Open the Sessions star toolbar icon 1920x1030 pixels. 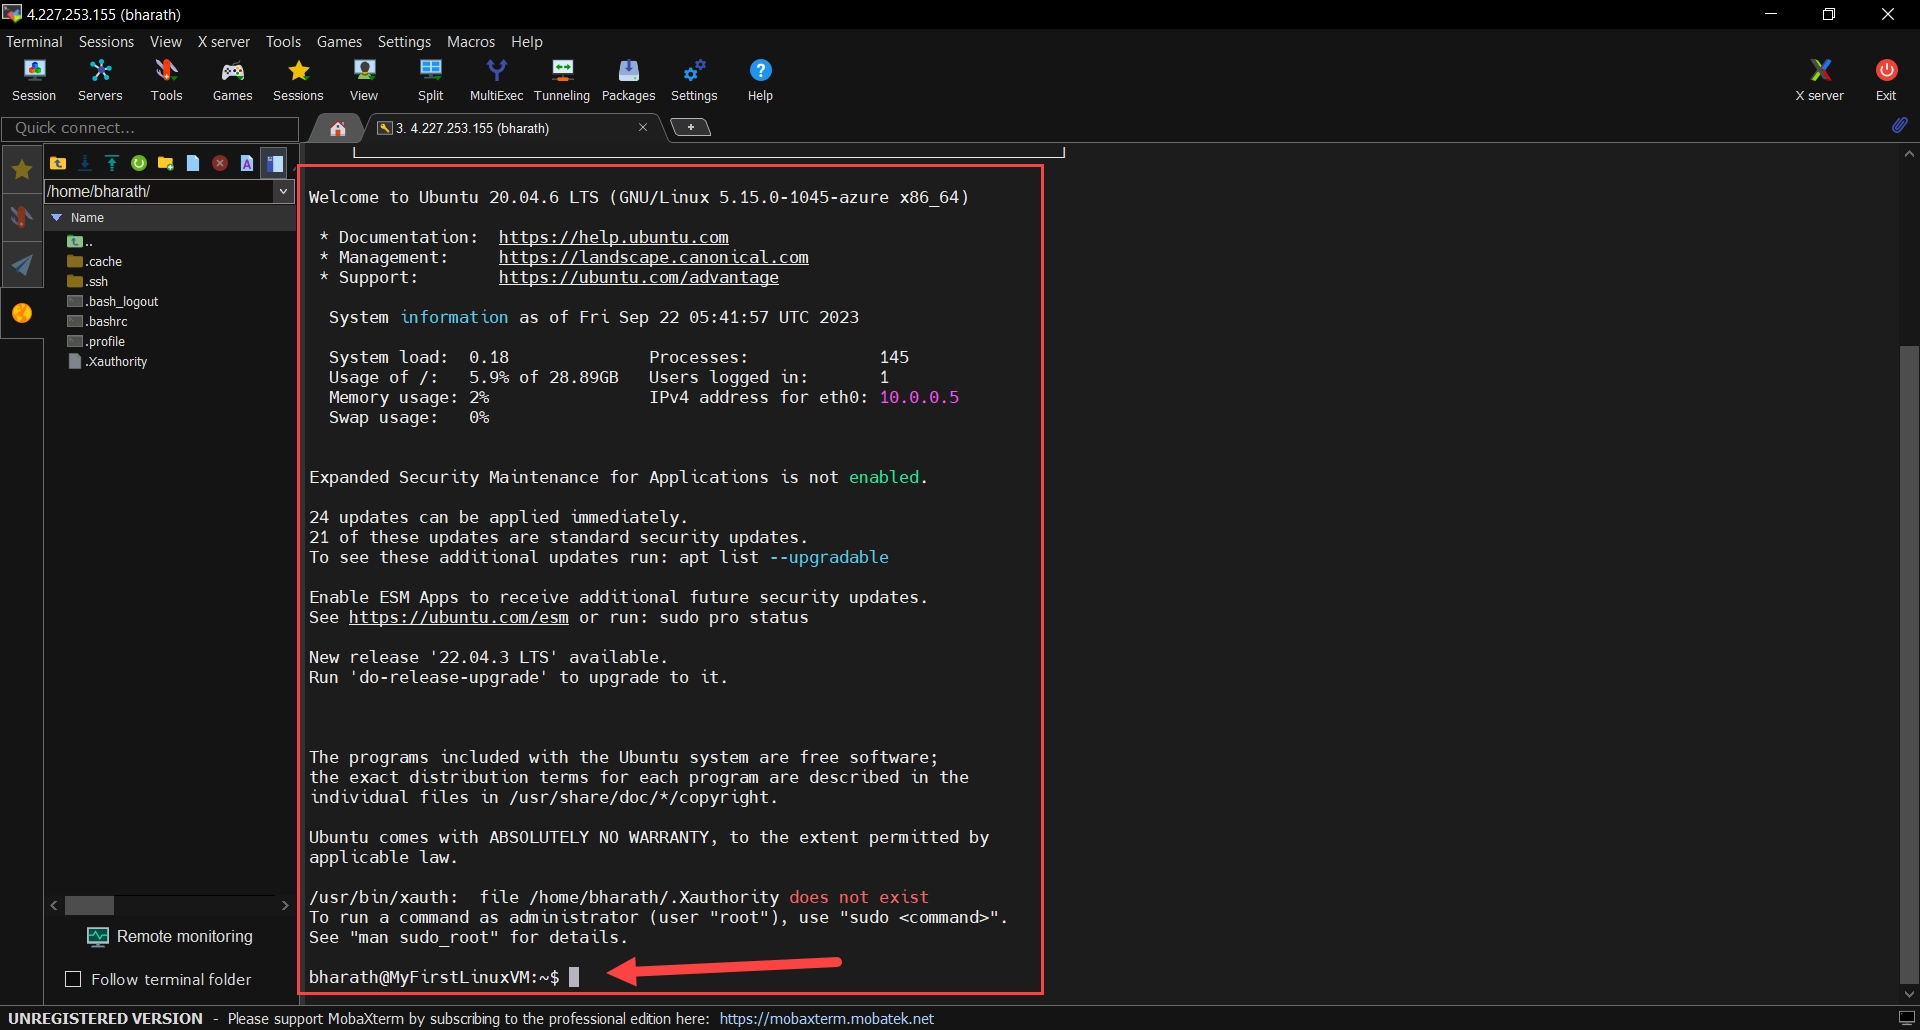pyautogui.click(x=298, y=80)
